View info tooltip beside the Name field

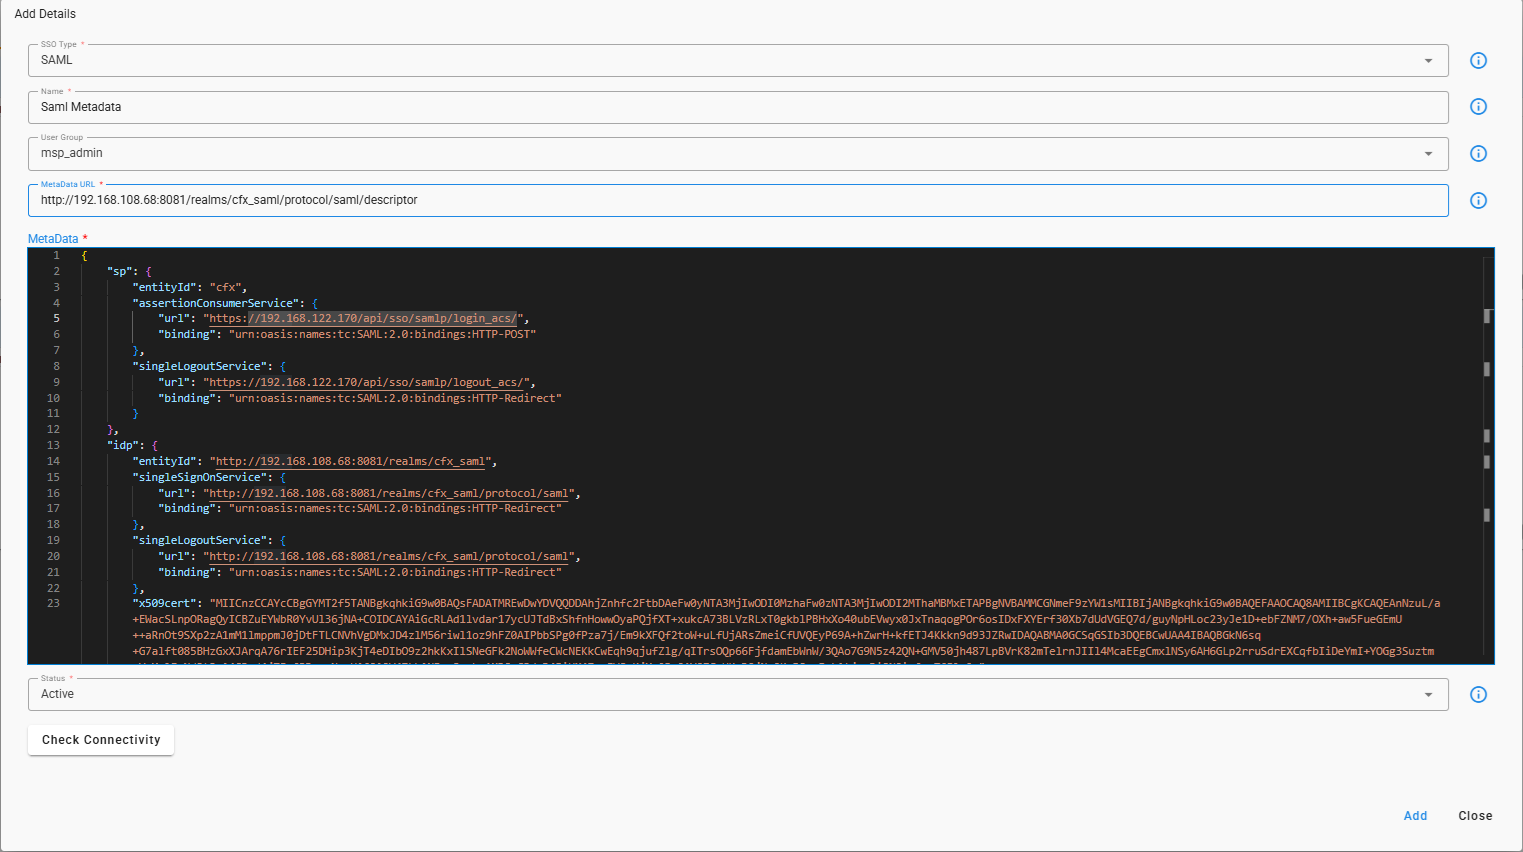1478,107
